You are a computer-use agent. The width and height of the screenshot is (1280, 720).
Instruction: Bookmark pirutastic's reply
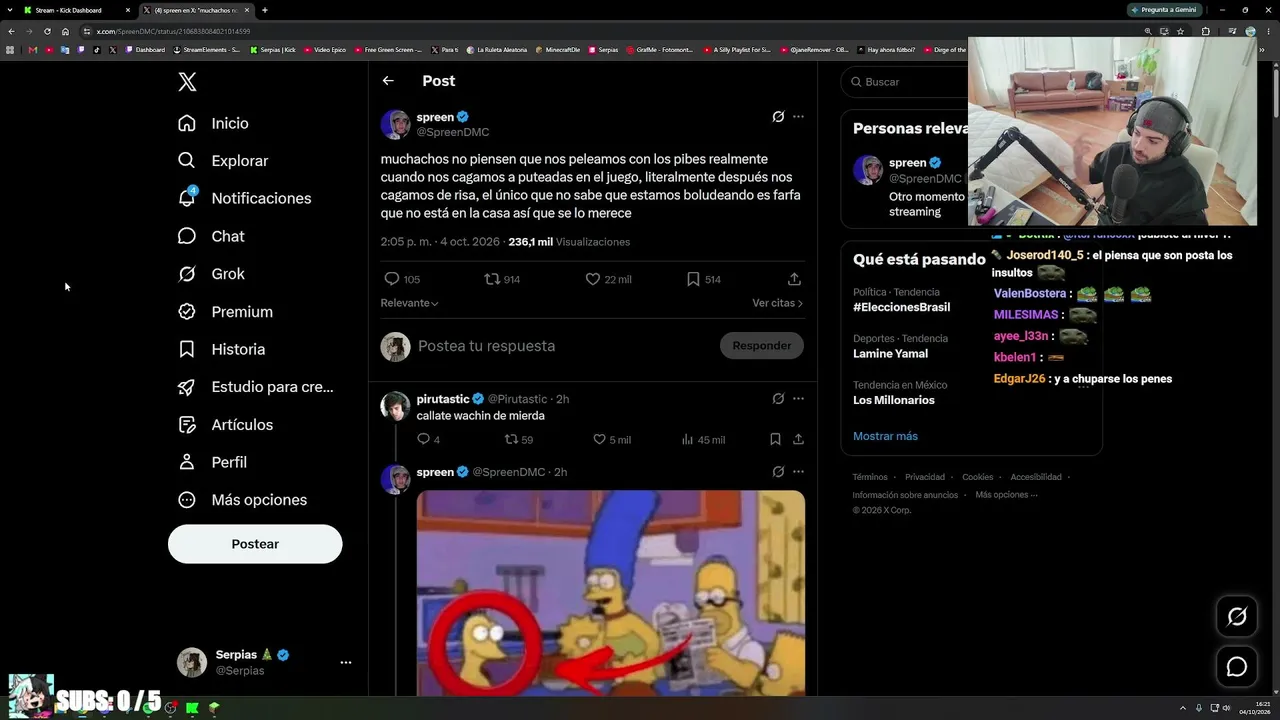click(x=775, y=439)
